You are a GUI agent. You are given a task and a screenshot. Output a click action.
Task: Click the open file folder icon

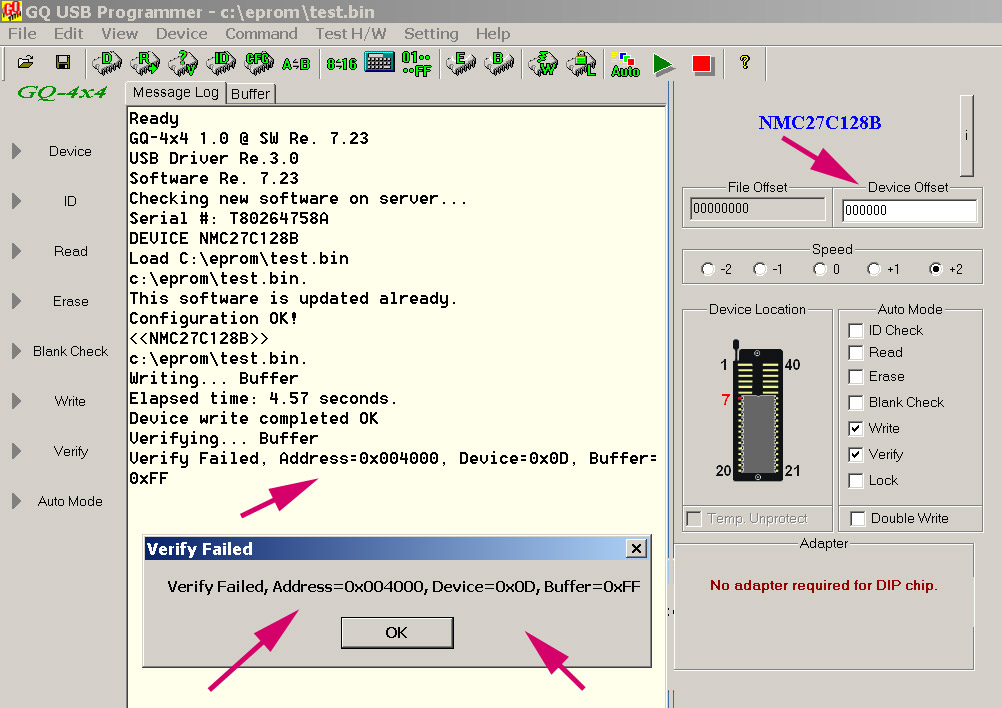click(x=26, y=63)
